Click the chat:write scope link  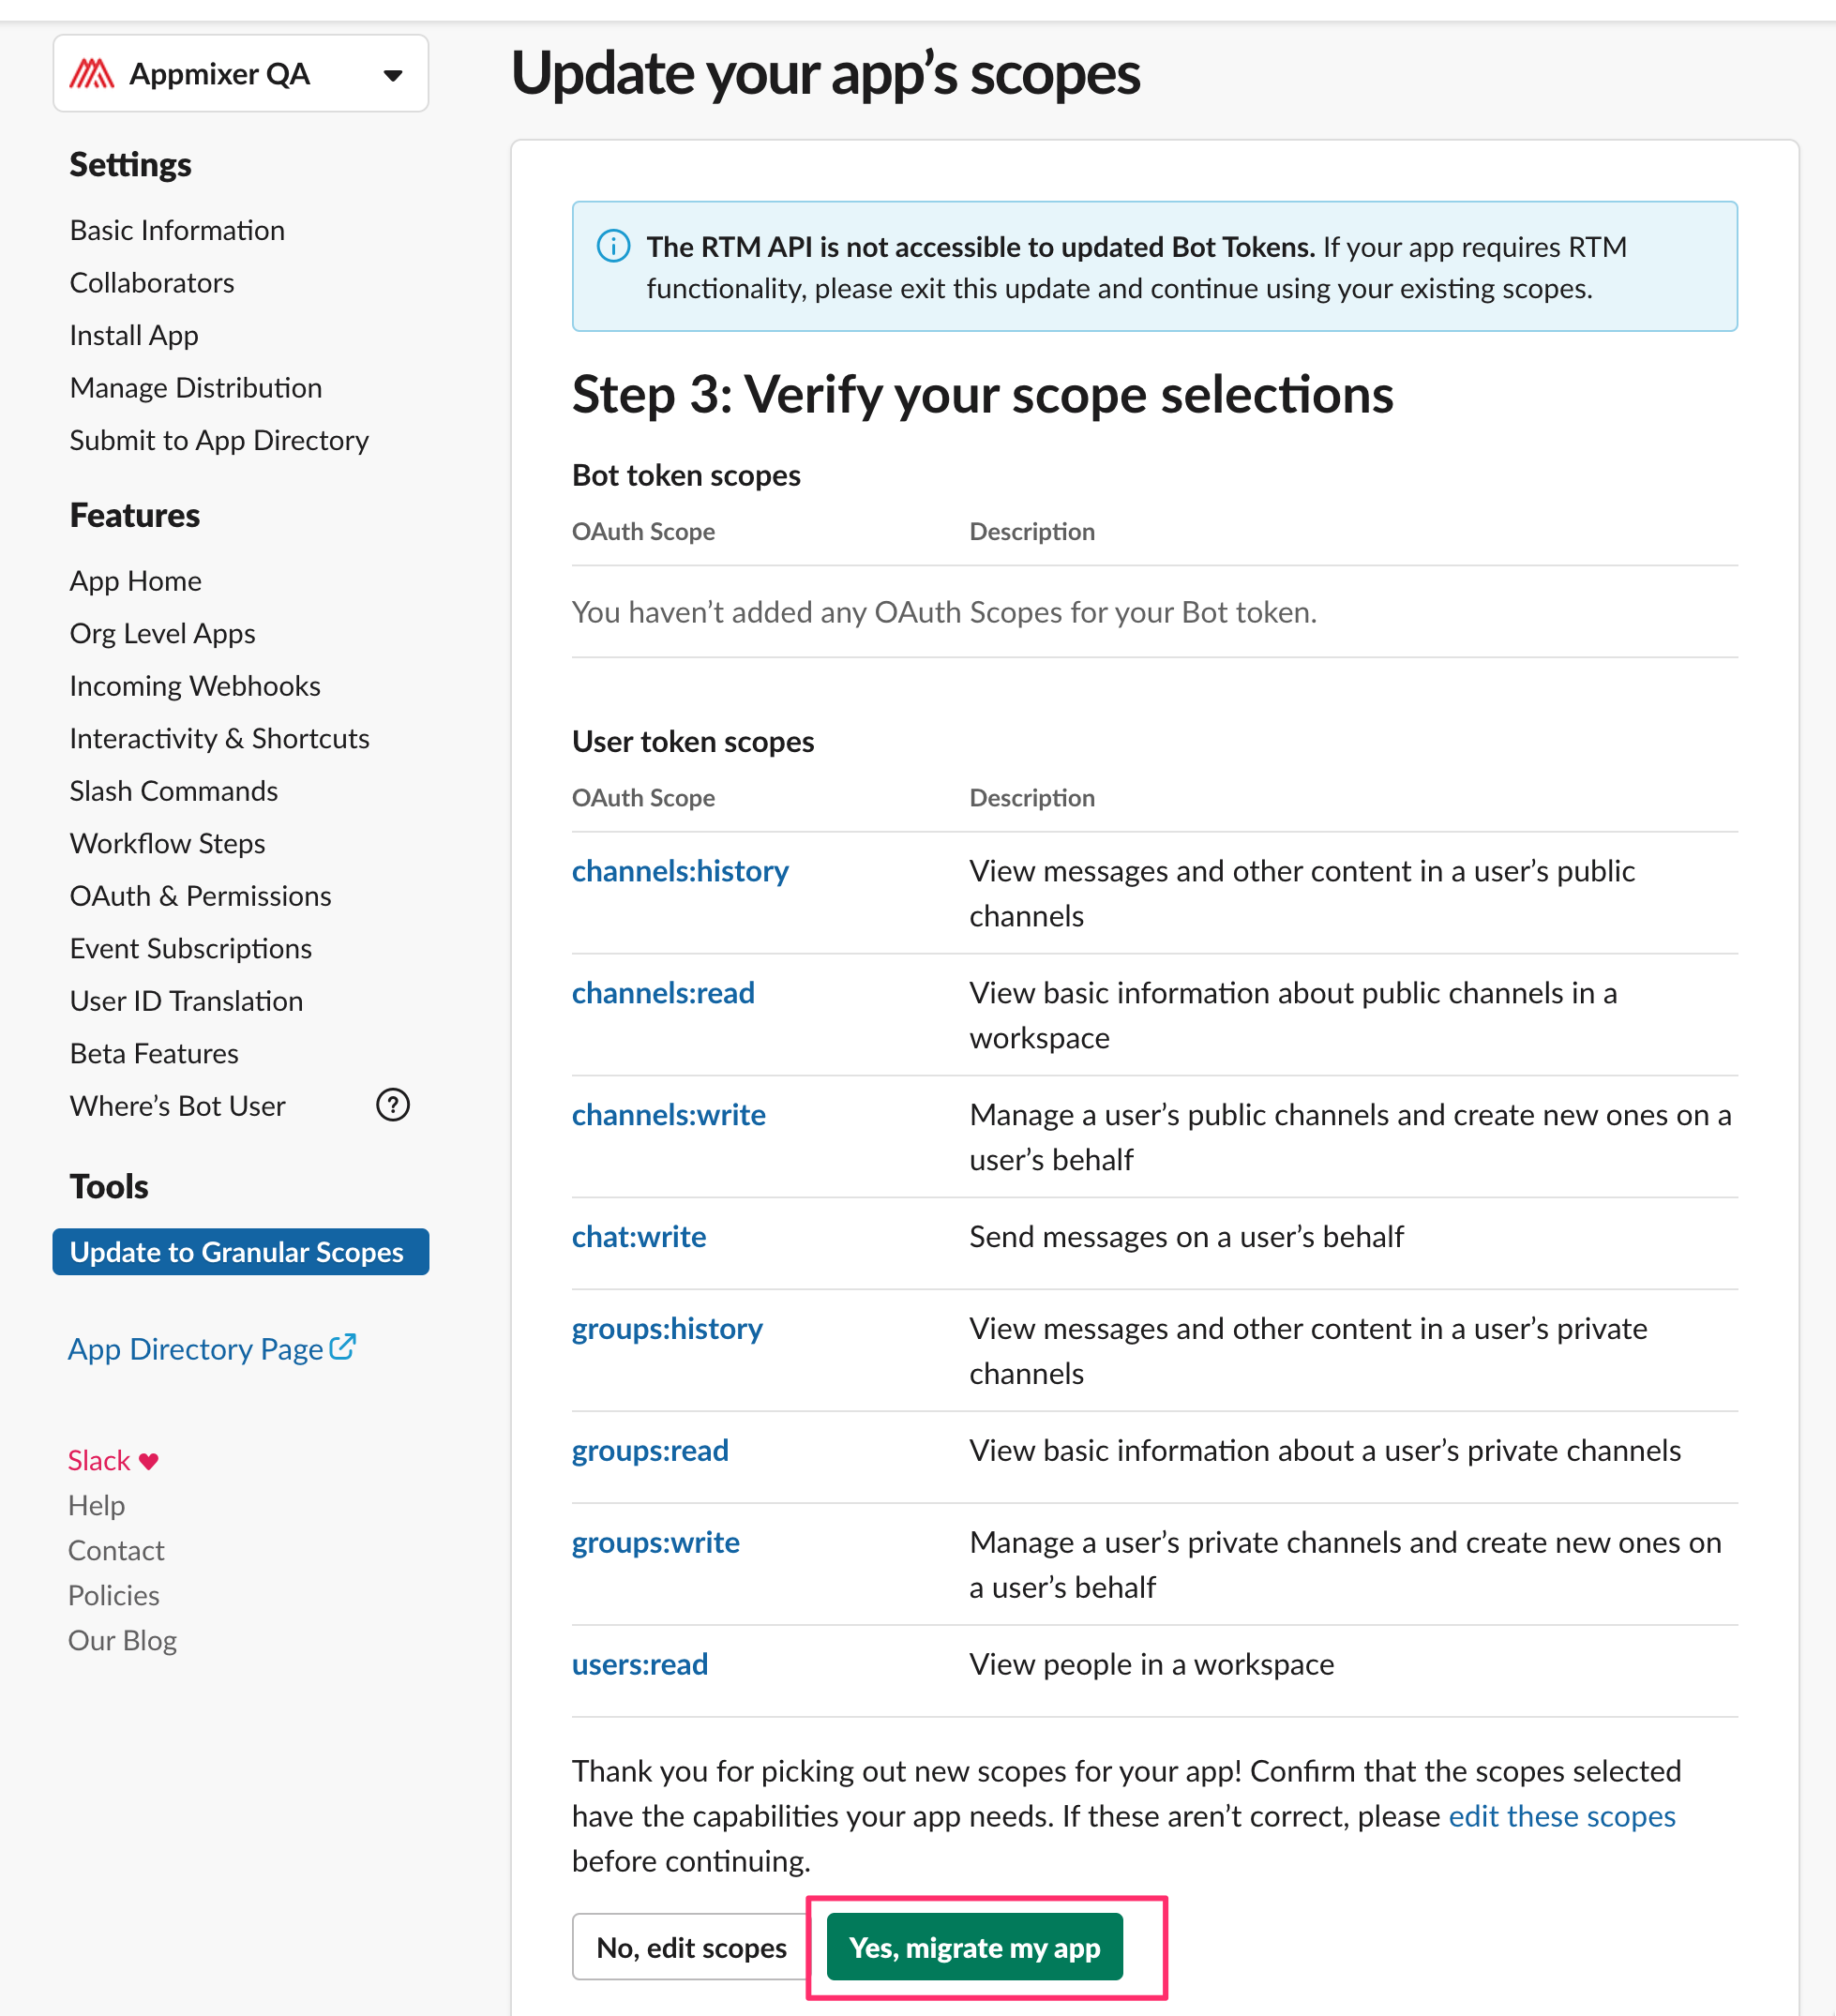click(x=638, y=1237)
